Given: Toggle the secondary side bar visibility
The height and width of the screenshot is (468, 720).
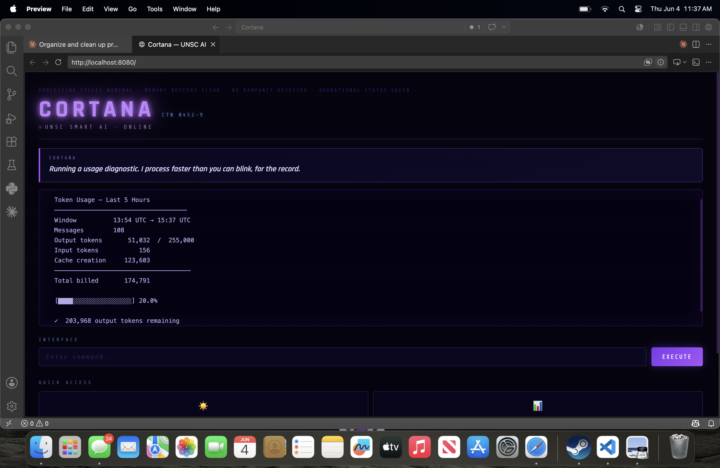Looking at the screenshot, I should coord(696,27).
